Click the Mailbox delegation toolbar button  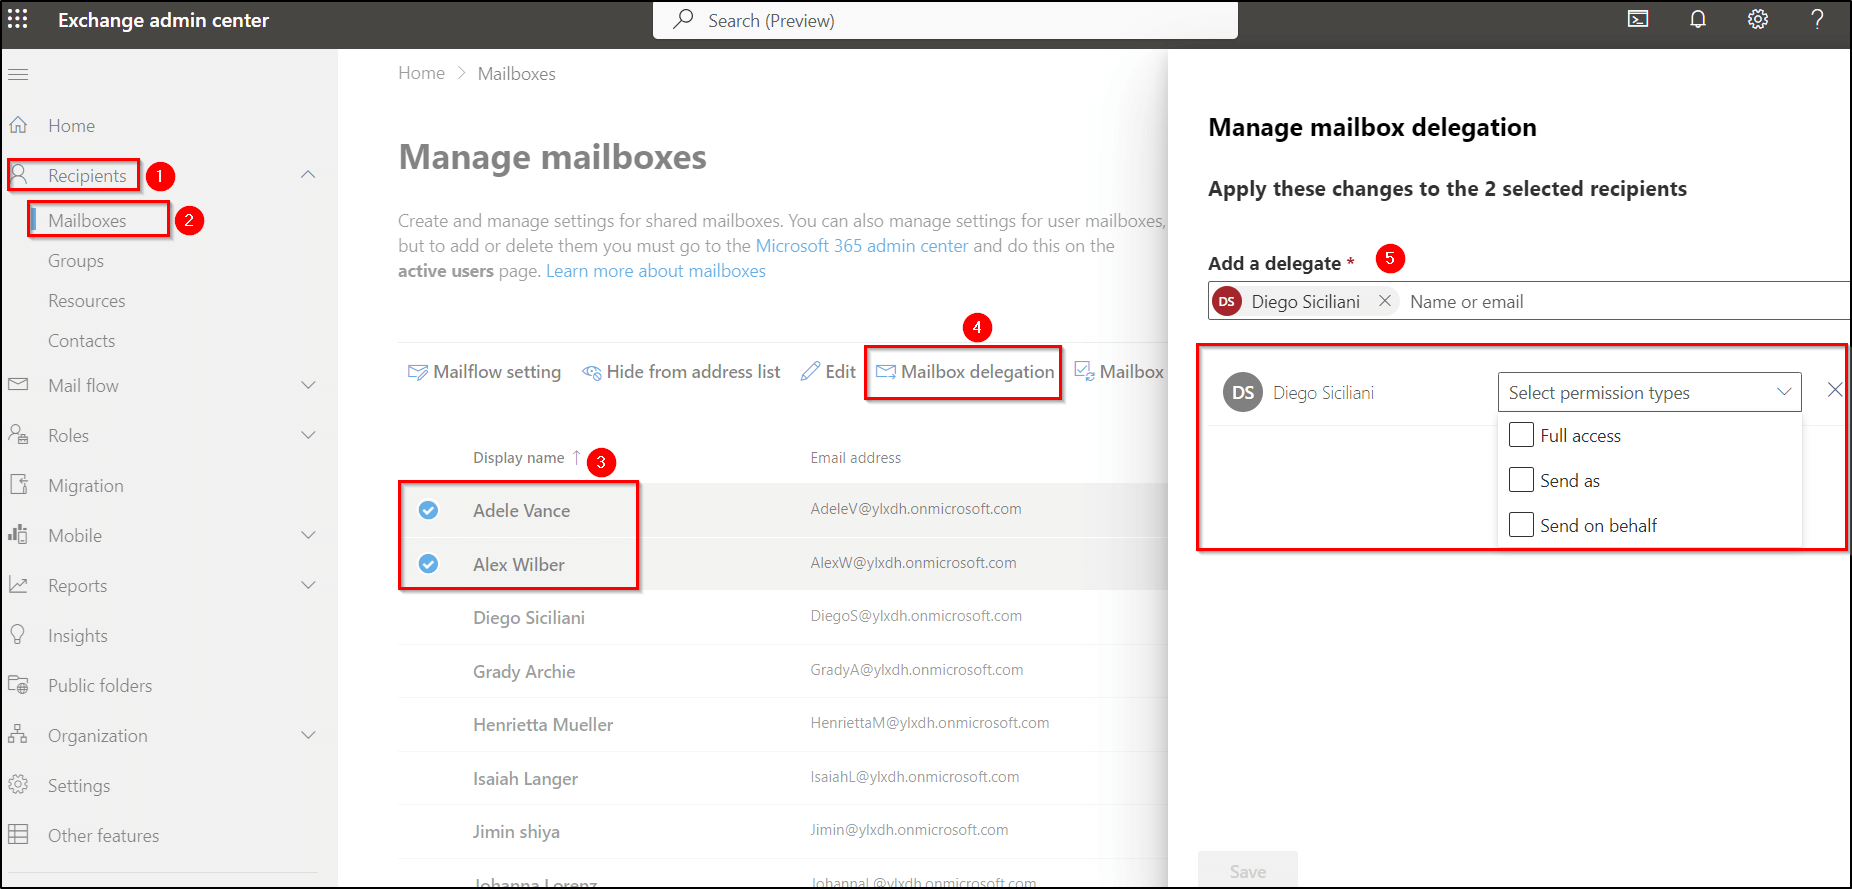965,372
